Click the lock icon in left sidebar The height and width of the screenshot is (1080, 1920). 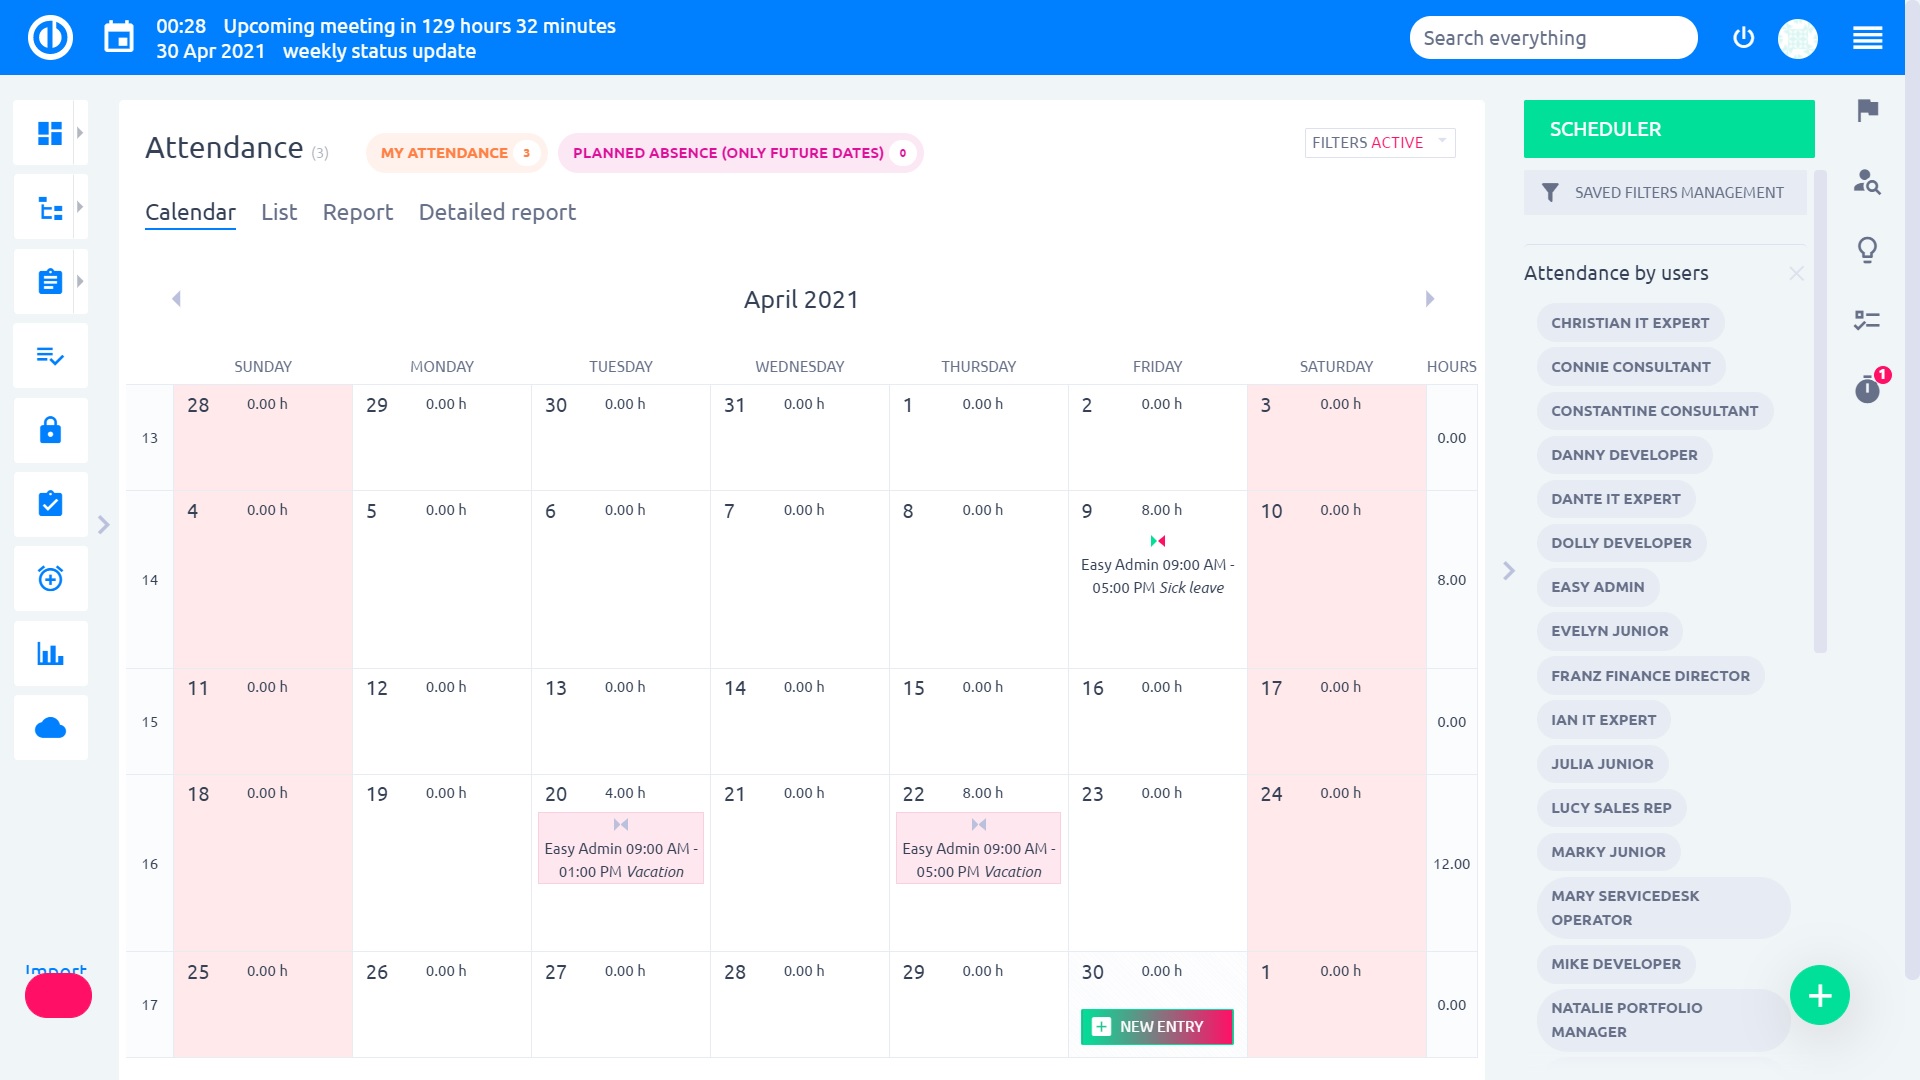coord(50,430)
